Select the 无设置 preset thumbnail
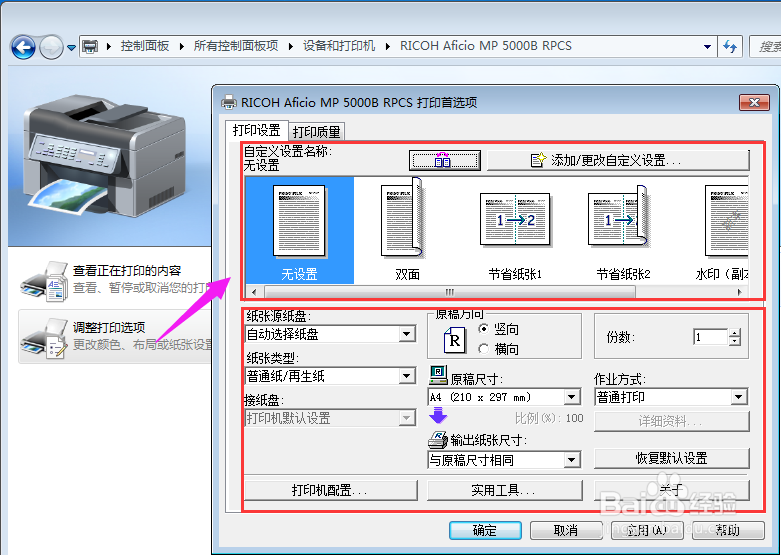Screen dimensions: 781x555 [x=299, y=230]
